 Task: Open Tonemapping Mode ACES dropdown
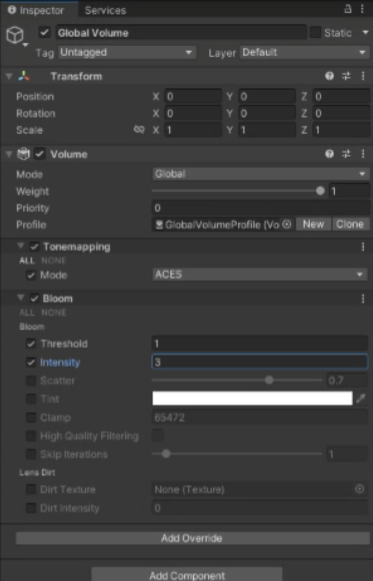260,275
